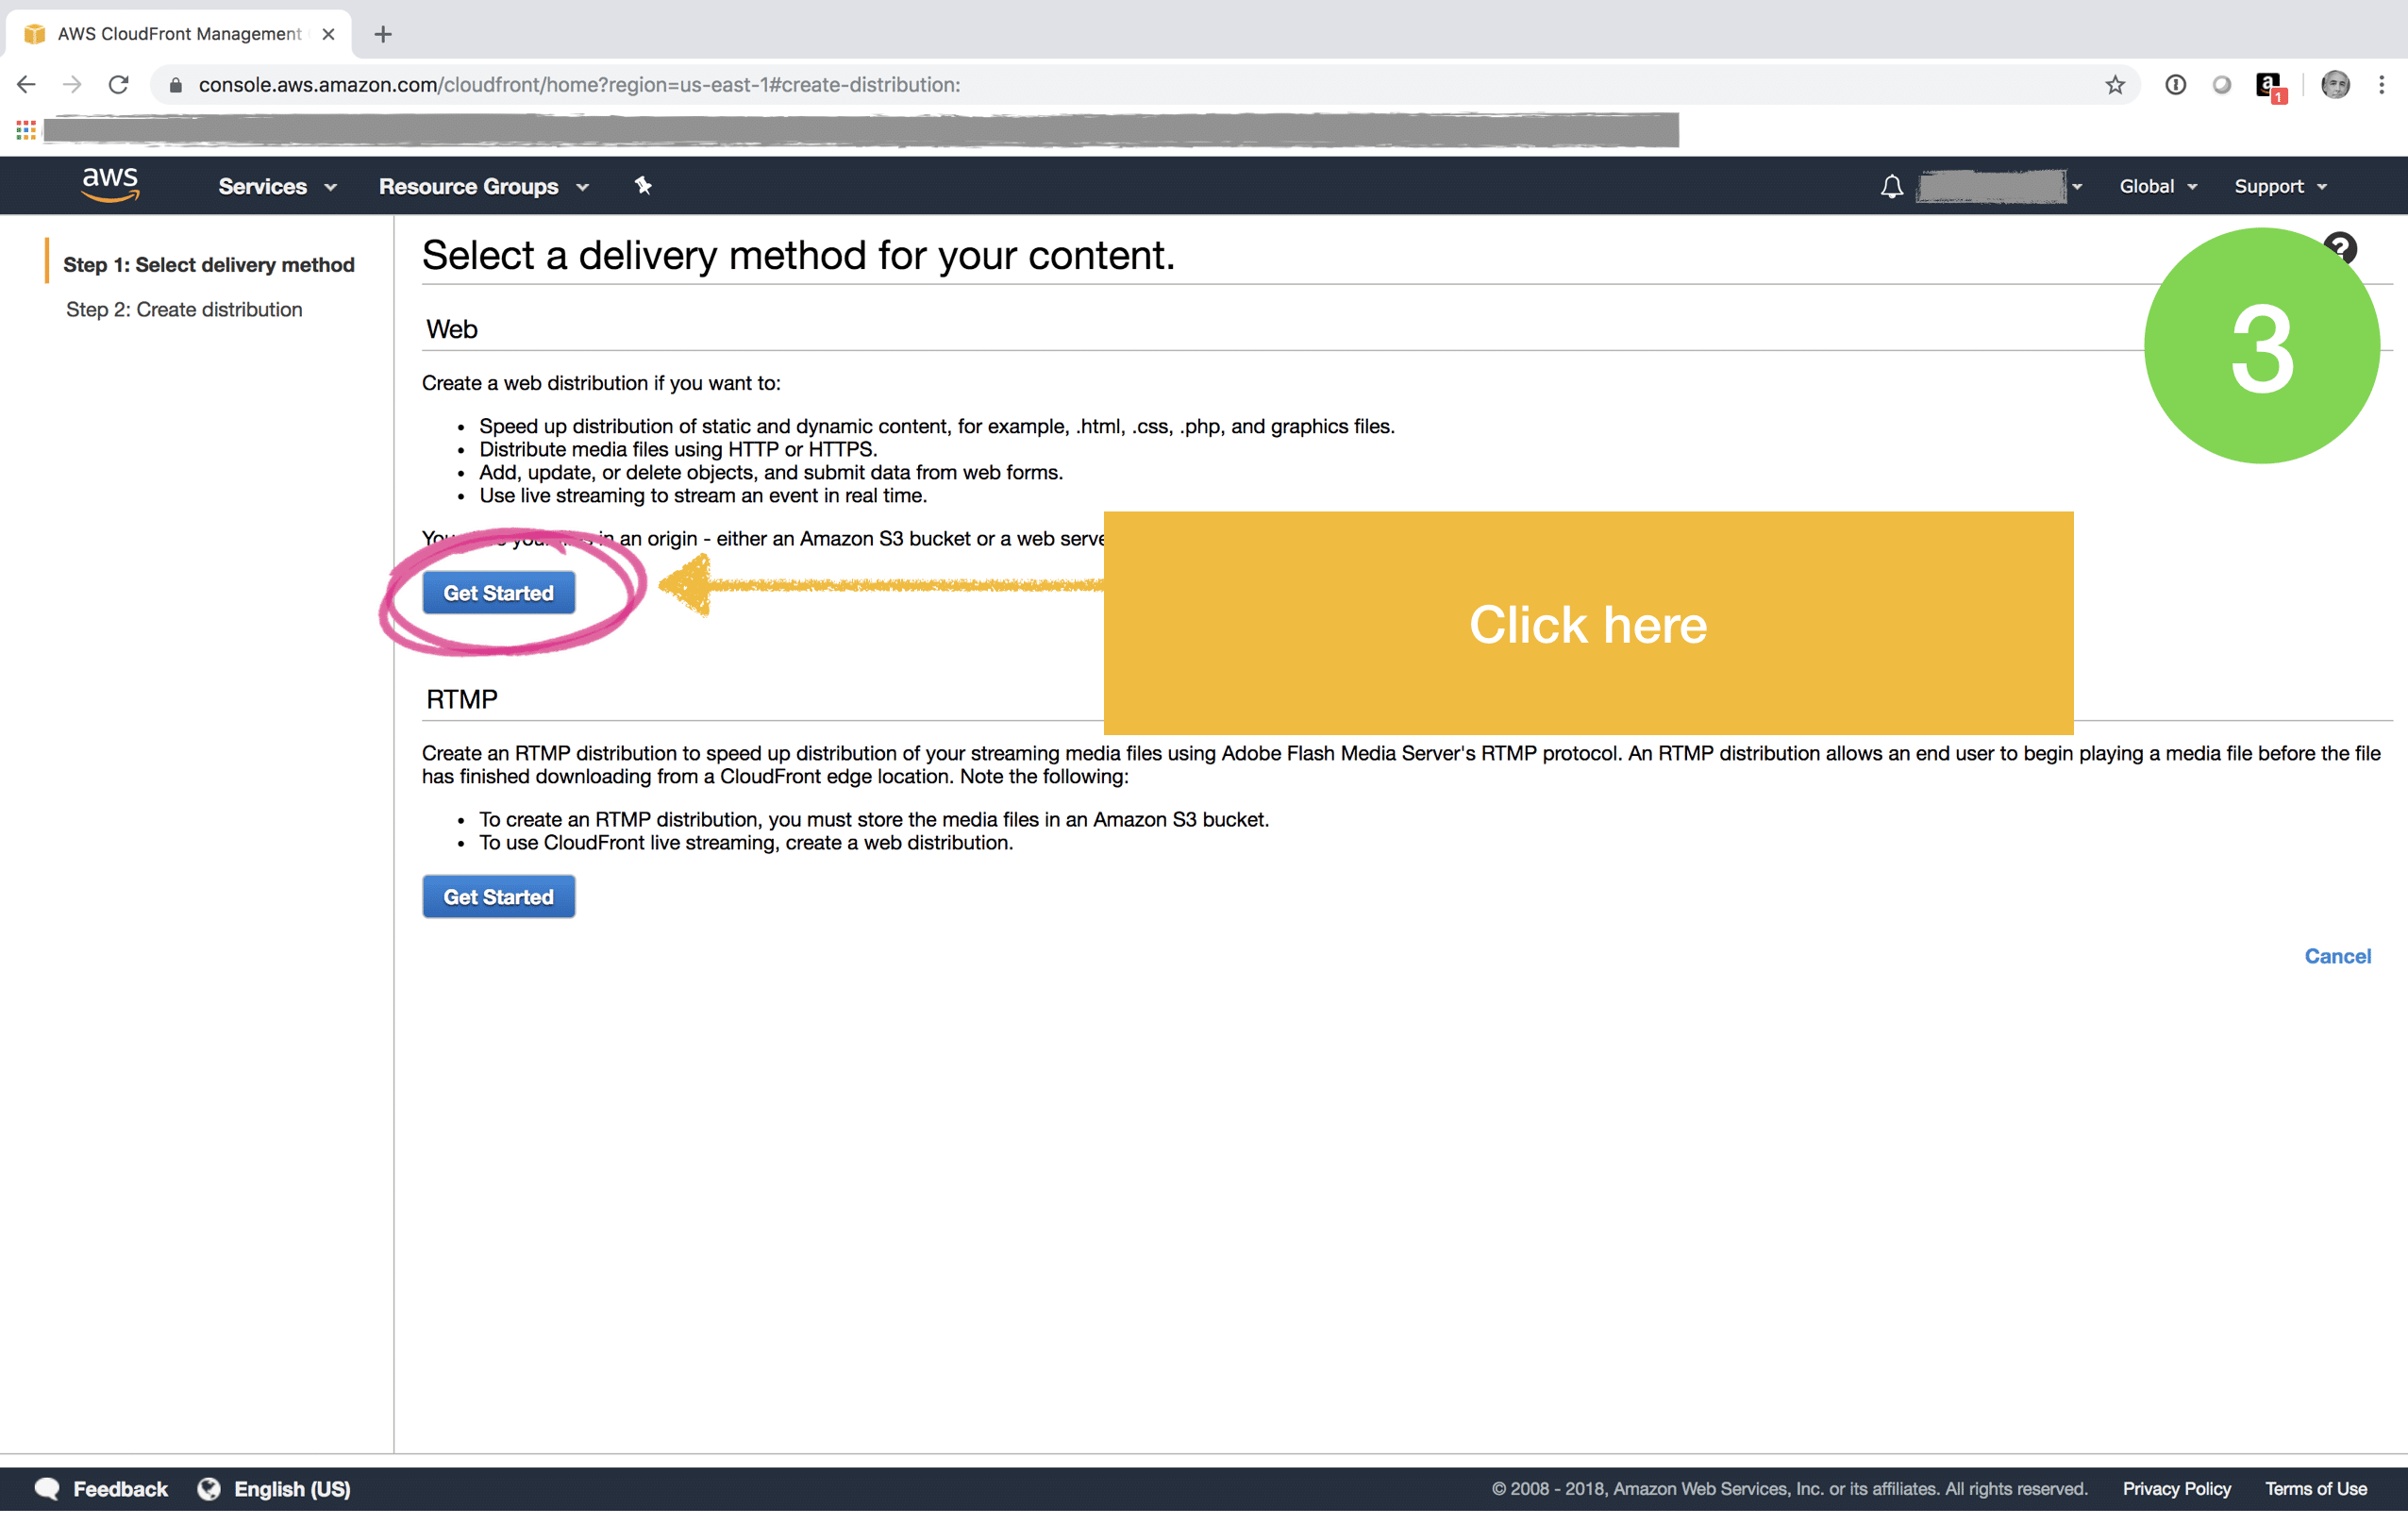
Task: Select the AWS CloudFront Management tab
Action: pyautogui.click(x=177, y=34)
